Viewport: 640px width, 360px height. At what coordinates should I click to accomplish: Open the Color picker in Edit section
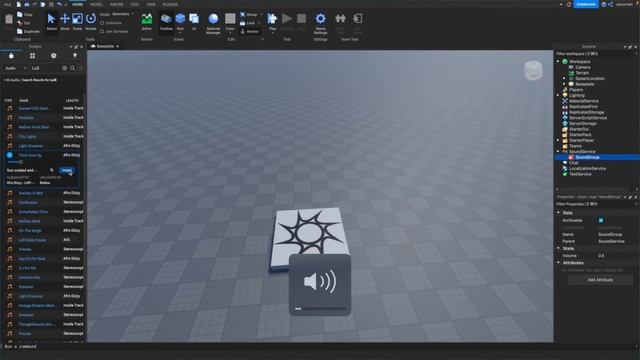tap(230, 22)
